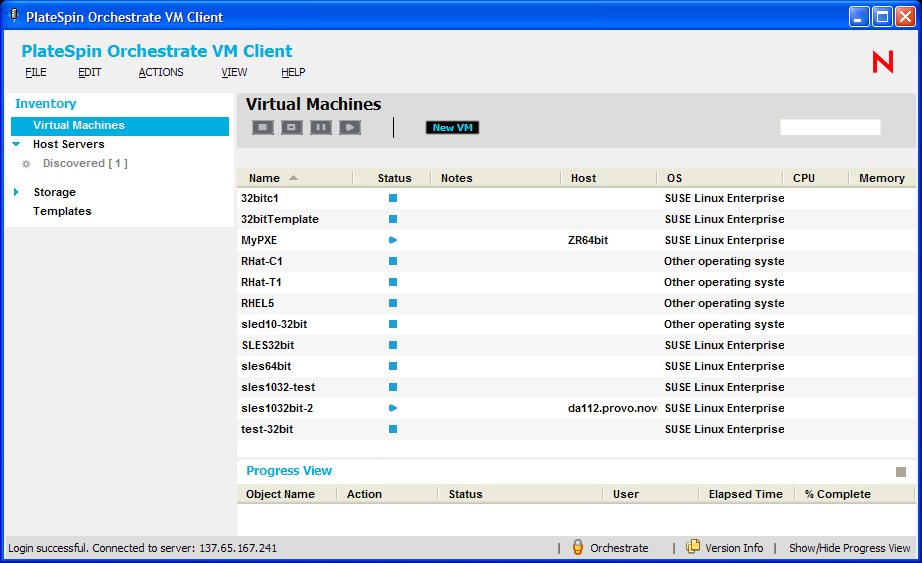Click the search field in the toolbar
The height and width of the screenshot is (563, 922).
830,127
